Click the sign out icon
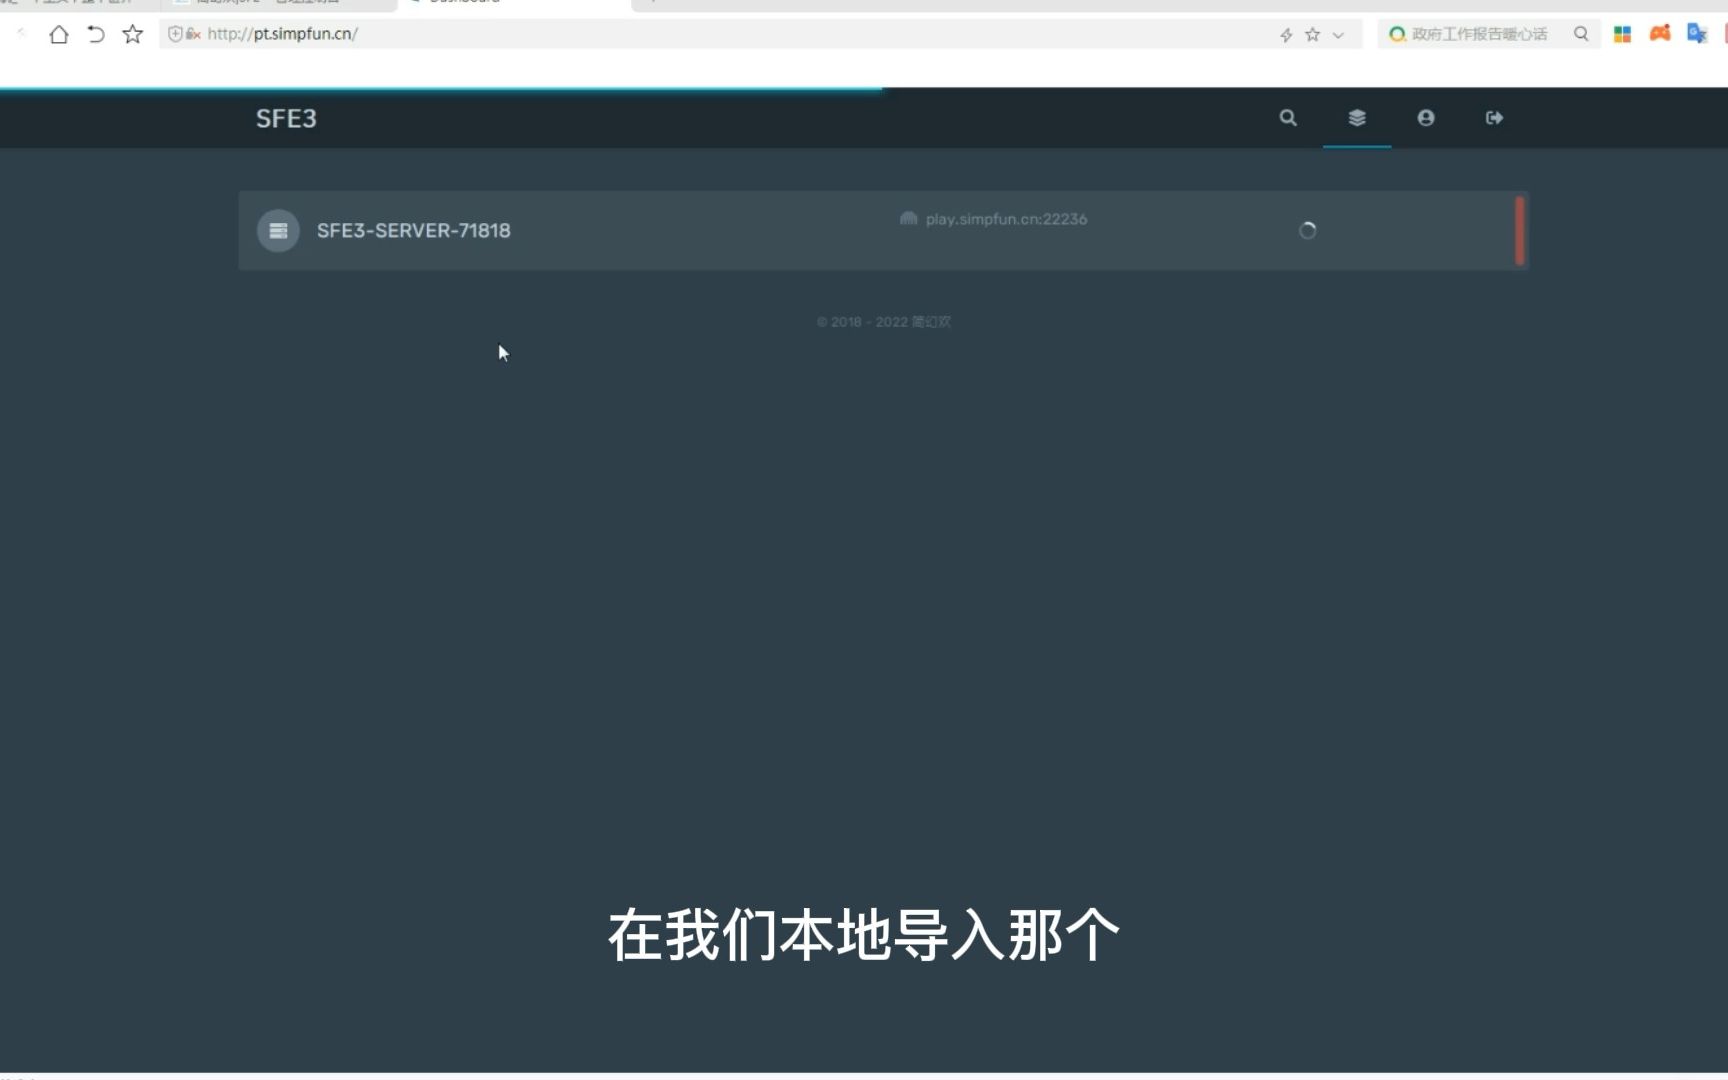Screen dimensions: 1728x1080 1494,118
